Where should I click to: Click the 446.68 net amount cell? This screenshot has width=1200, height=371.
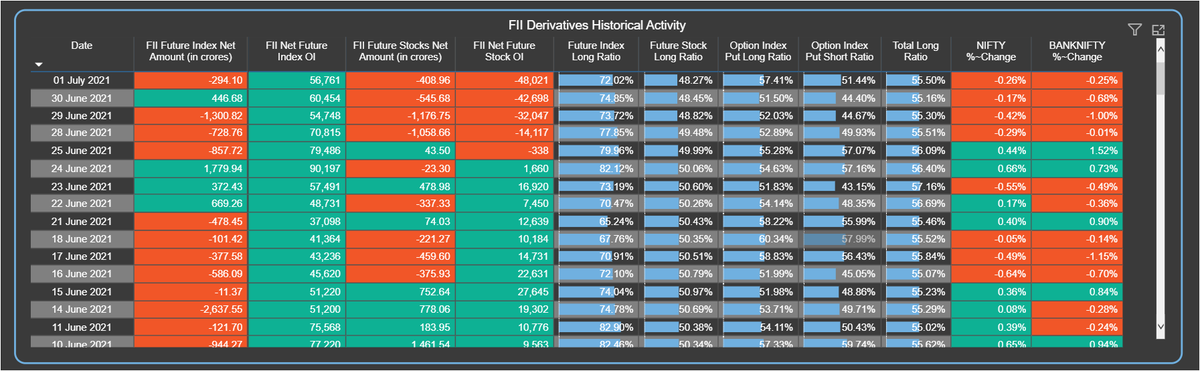click(190, 97)
